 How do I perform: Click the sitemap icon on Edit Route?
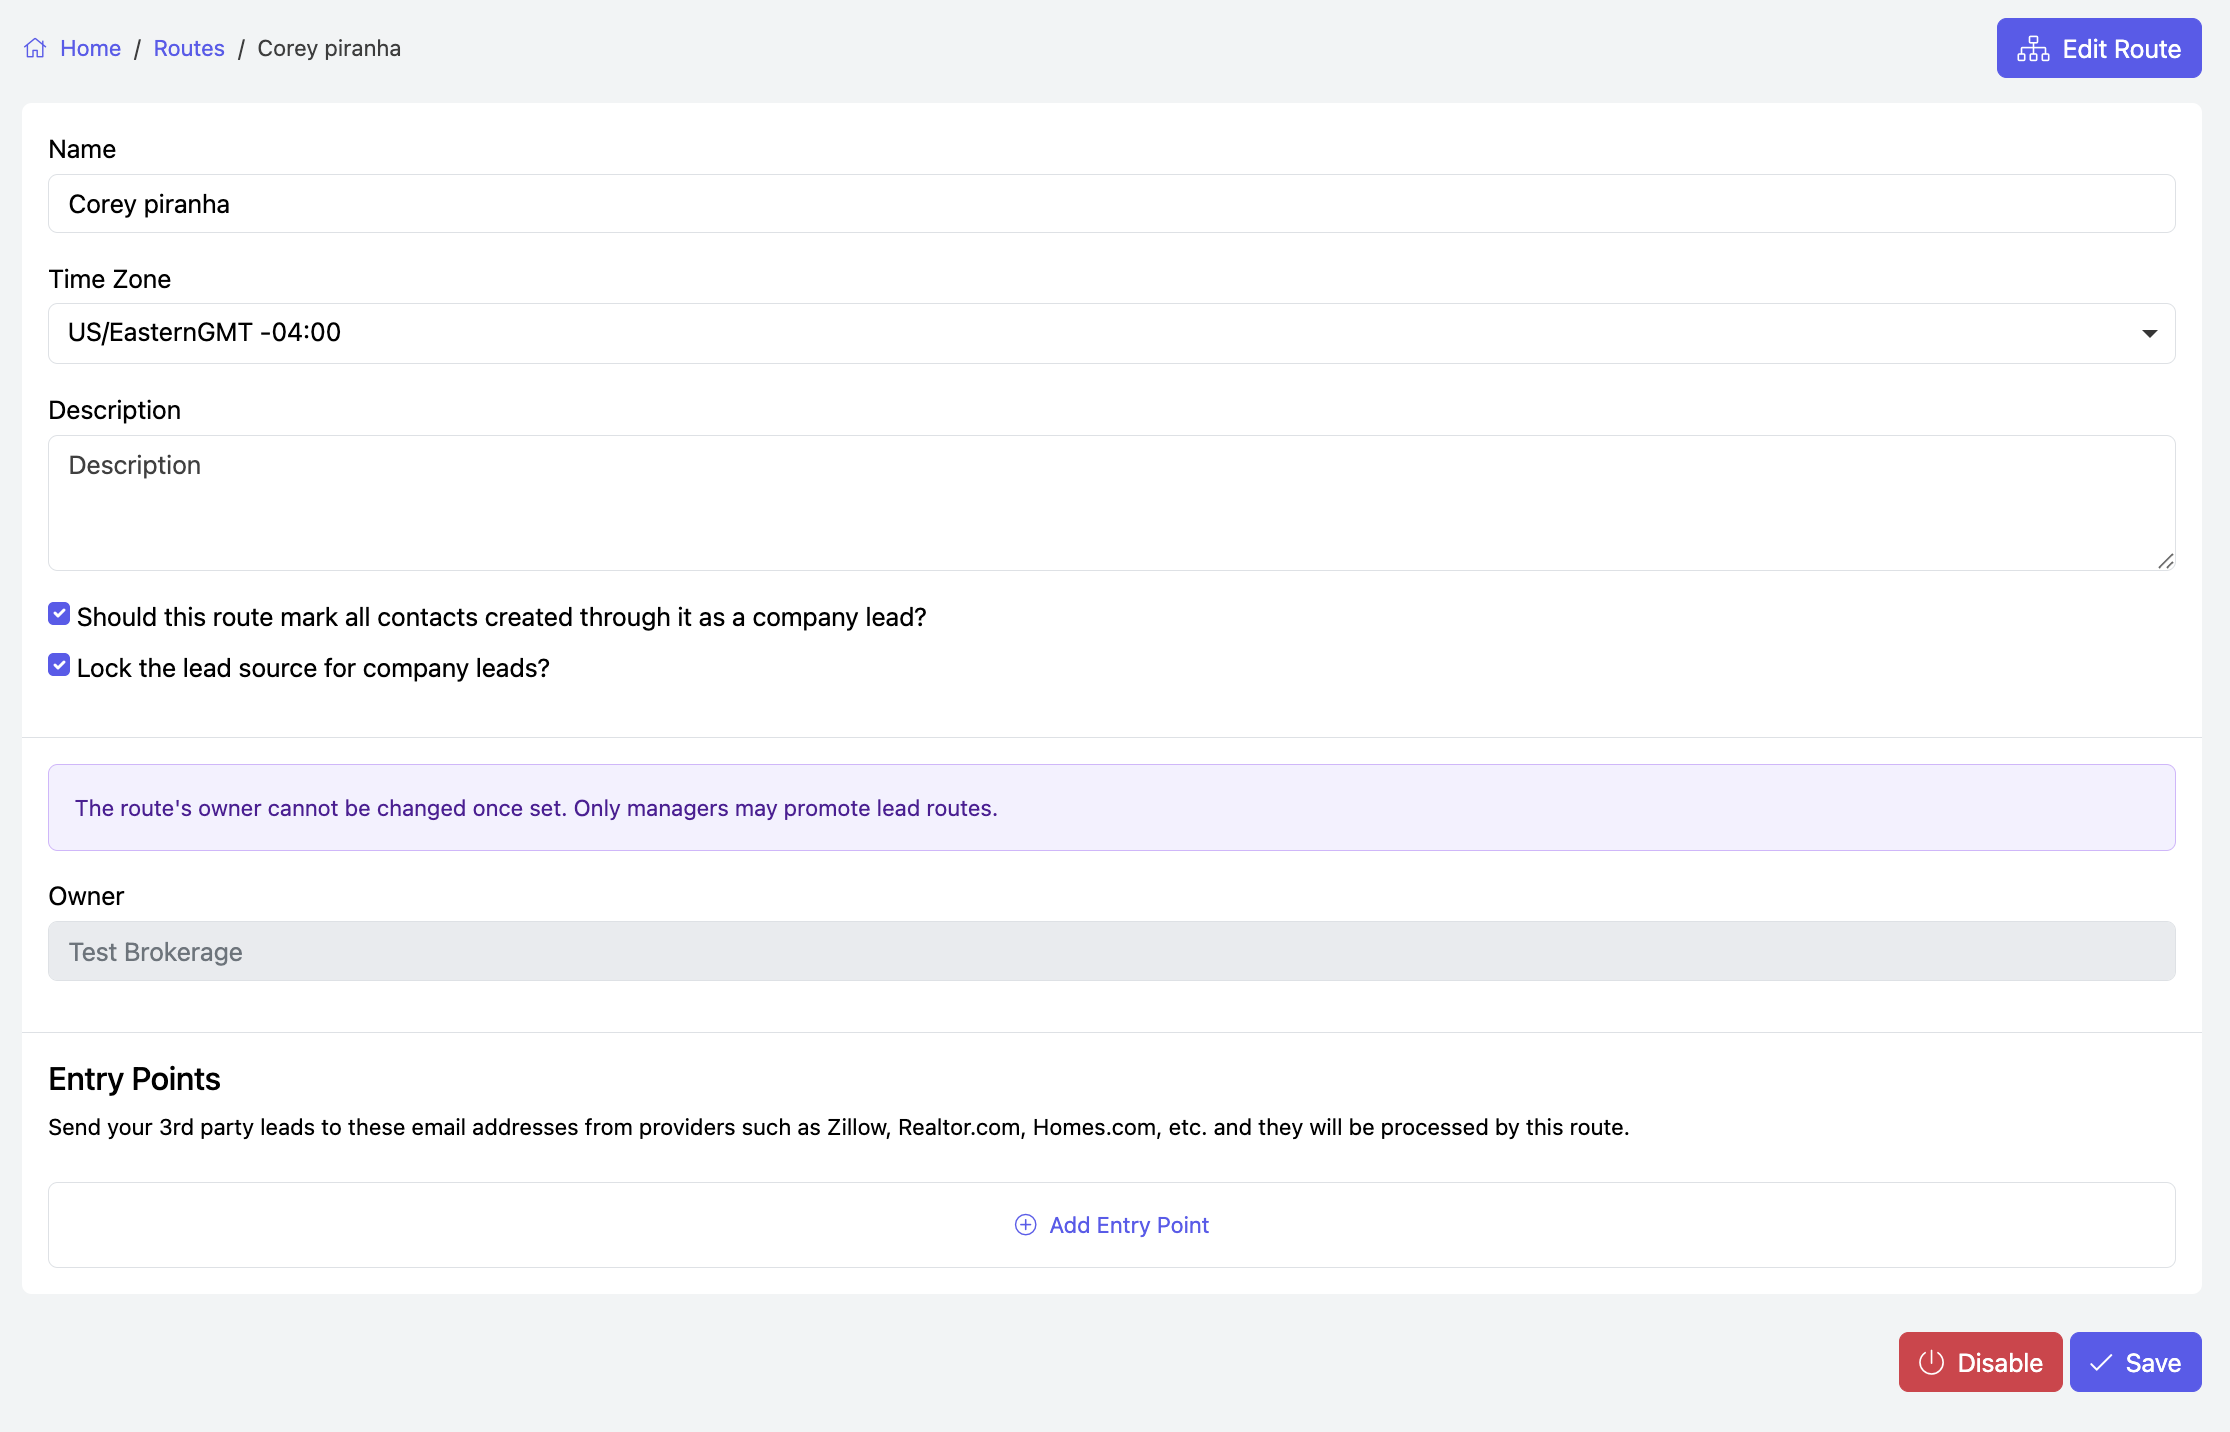[x=2033, y=49]
